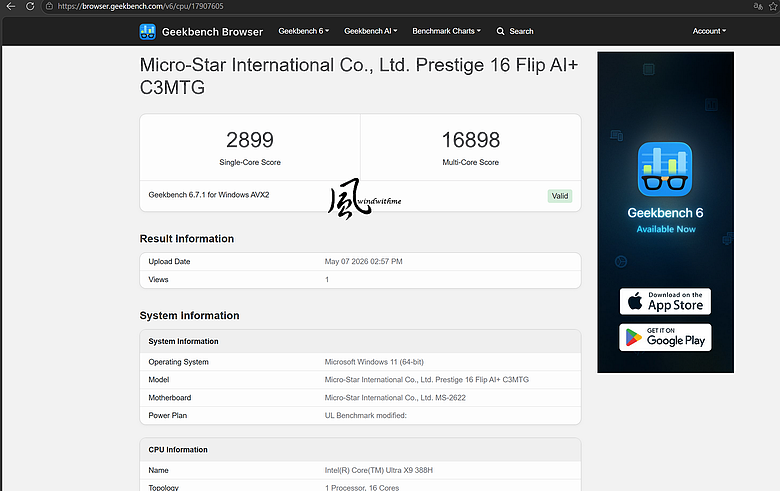780x491 pixels.
Task: Click the System Information section heading
Action: click(189, 316)
